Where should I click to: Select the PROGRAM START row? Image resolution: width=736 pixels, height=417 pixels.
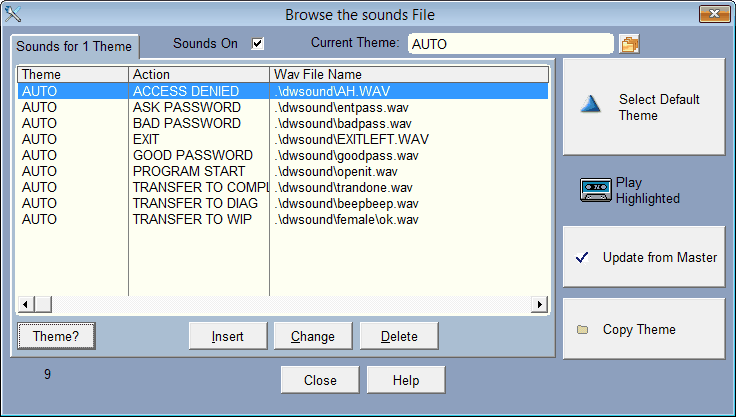[283, 171]
